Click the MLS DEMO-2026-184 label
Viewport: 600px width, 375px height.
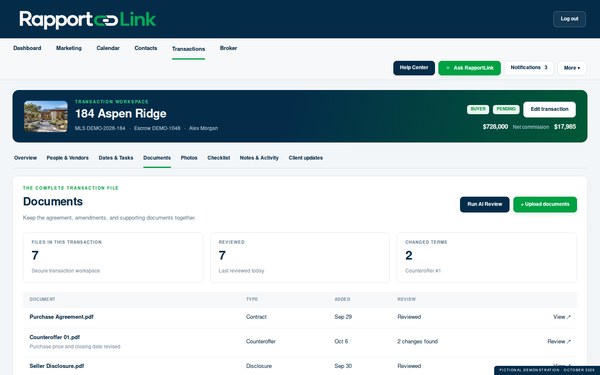tap(100, 128)
